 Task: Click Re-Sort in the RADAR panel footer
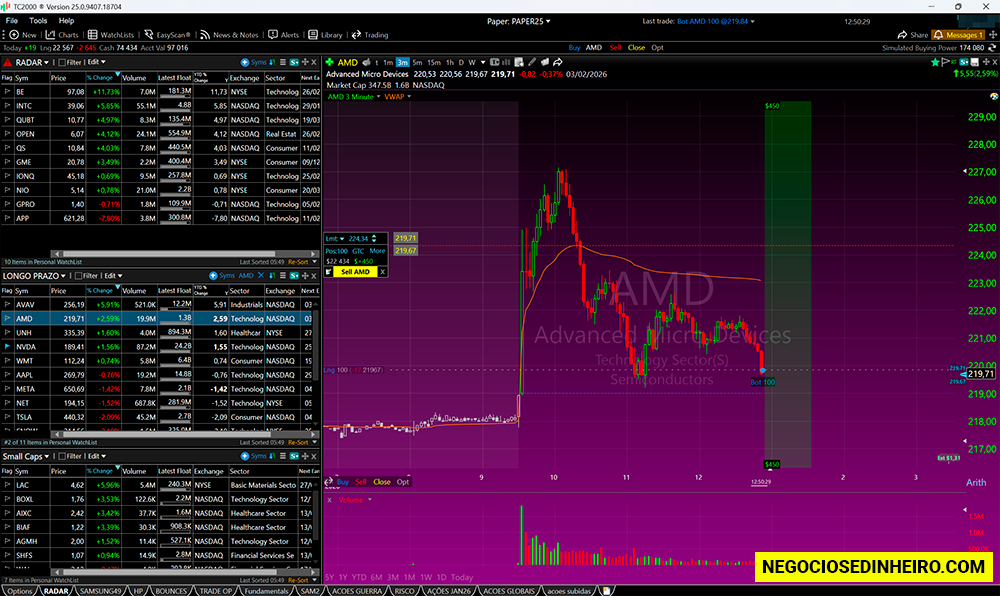pyautogui.click(x=298, y=262)
